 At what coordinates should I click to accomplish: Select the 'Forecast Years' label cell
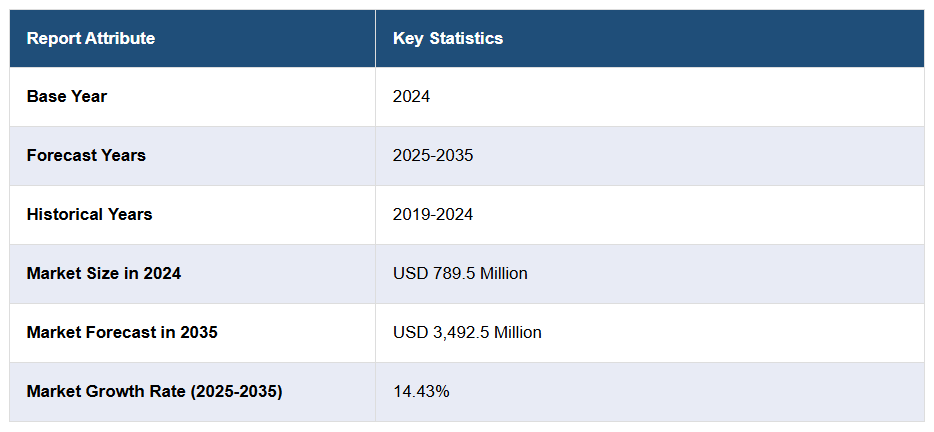86,156
